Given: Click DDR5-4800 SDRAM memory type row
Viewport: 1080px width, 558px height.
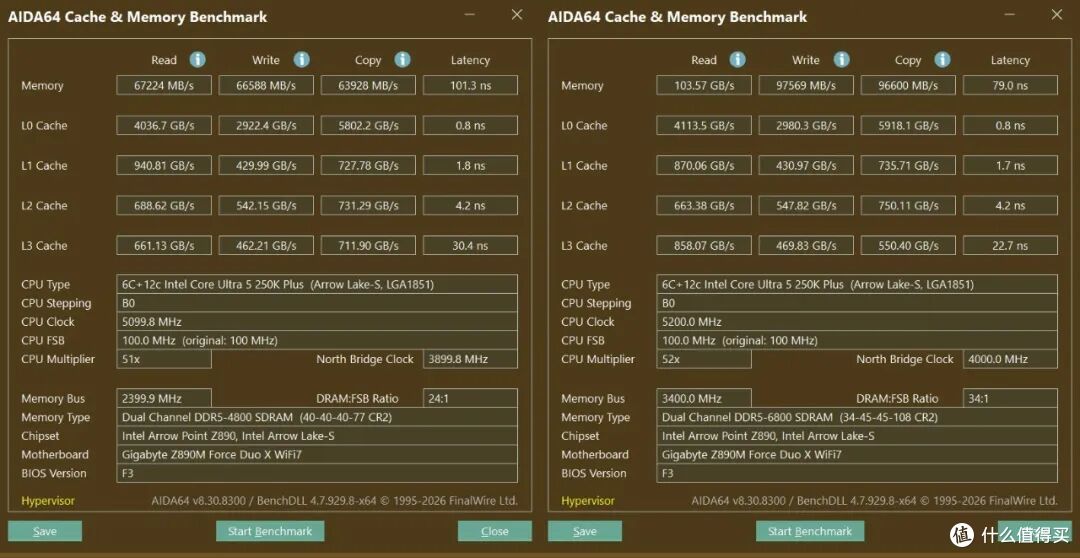Looking at the screenshot, I should coord(317,417).
